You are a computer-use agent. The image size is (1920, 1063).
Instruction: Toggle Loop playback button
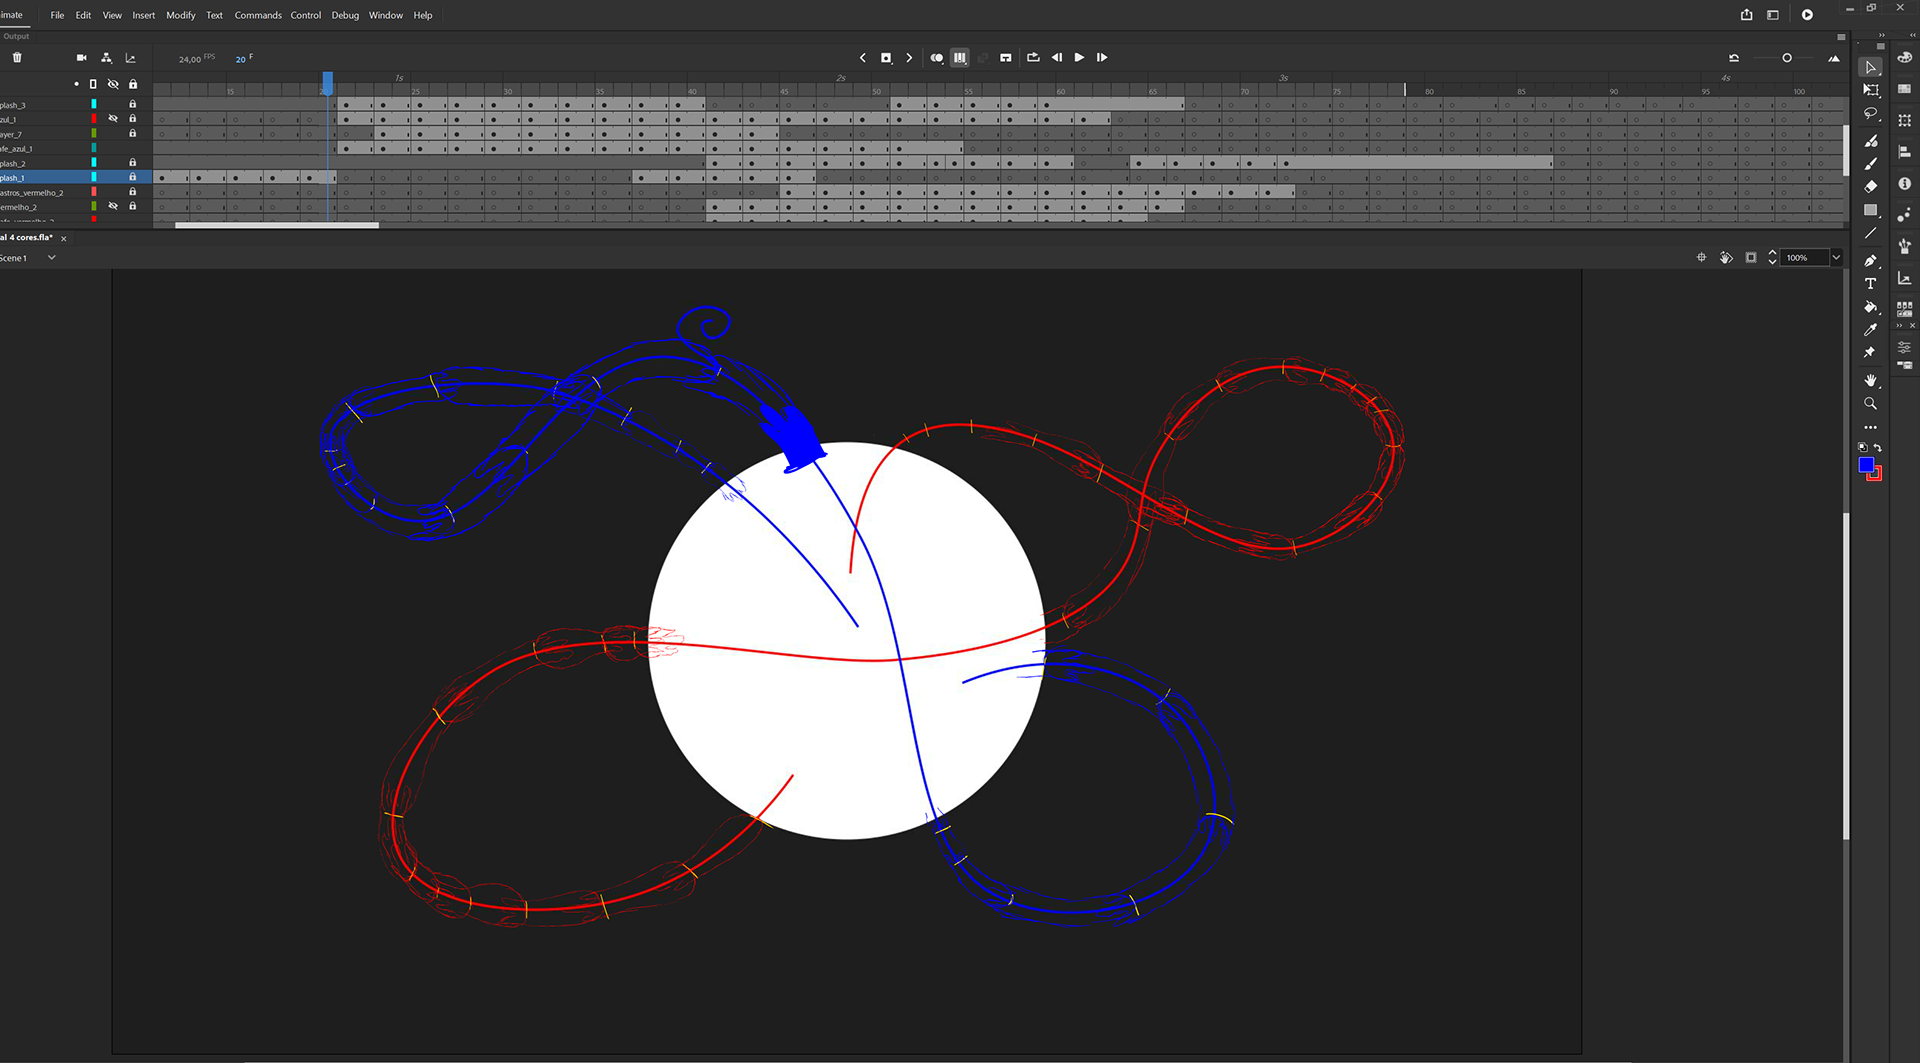(1033, 58)
